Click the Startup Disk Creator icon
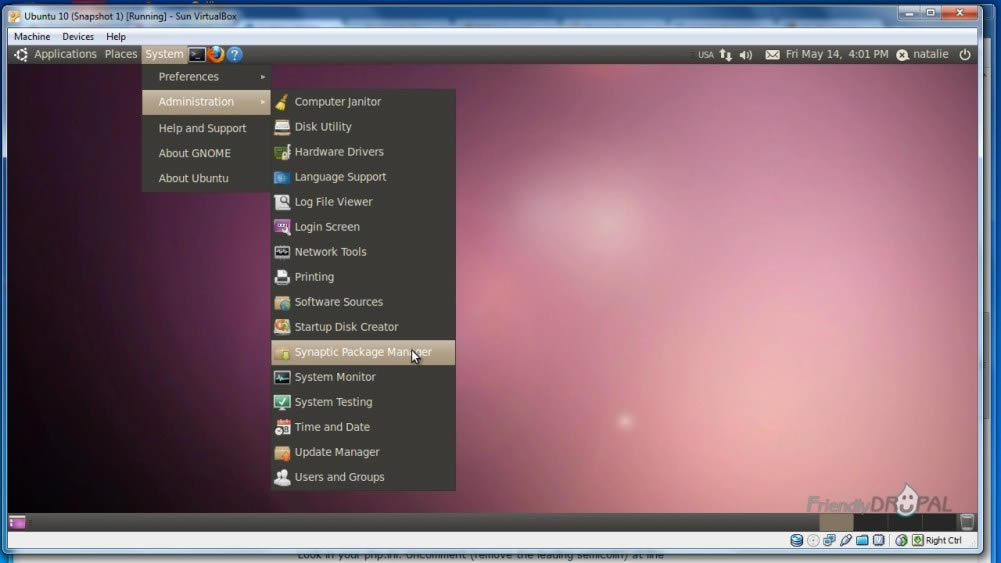 pos(282,327)
